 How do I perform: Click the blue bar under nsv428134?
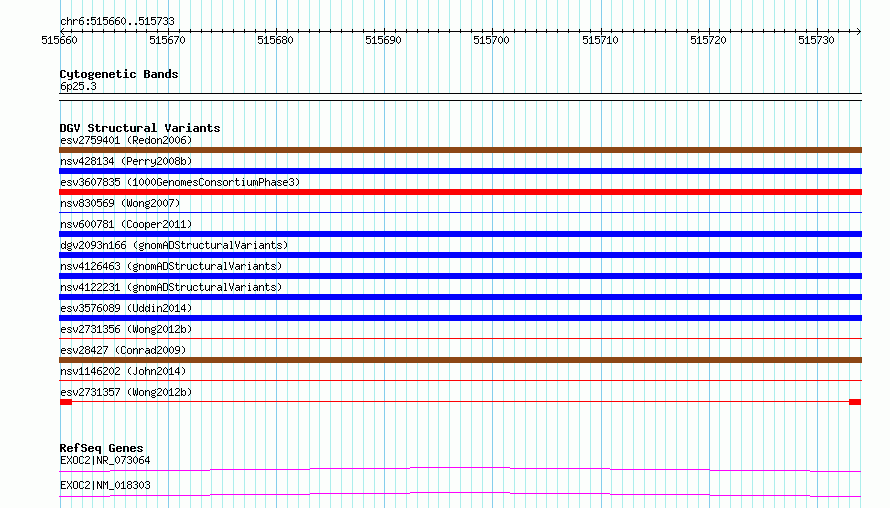coord(460,171)
